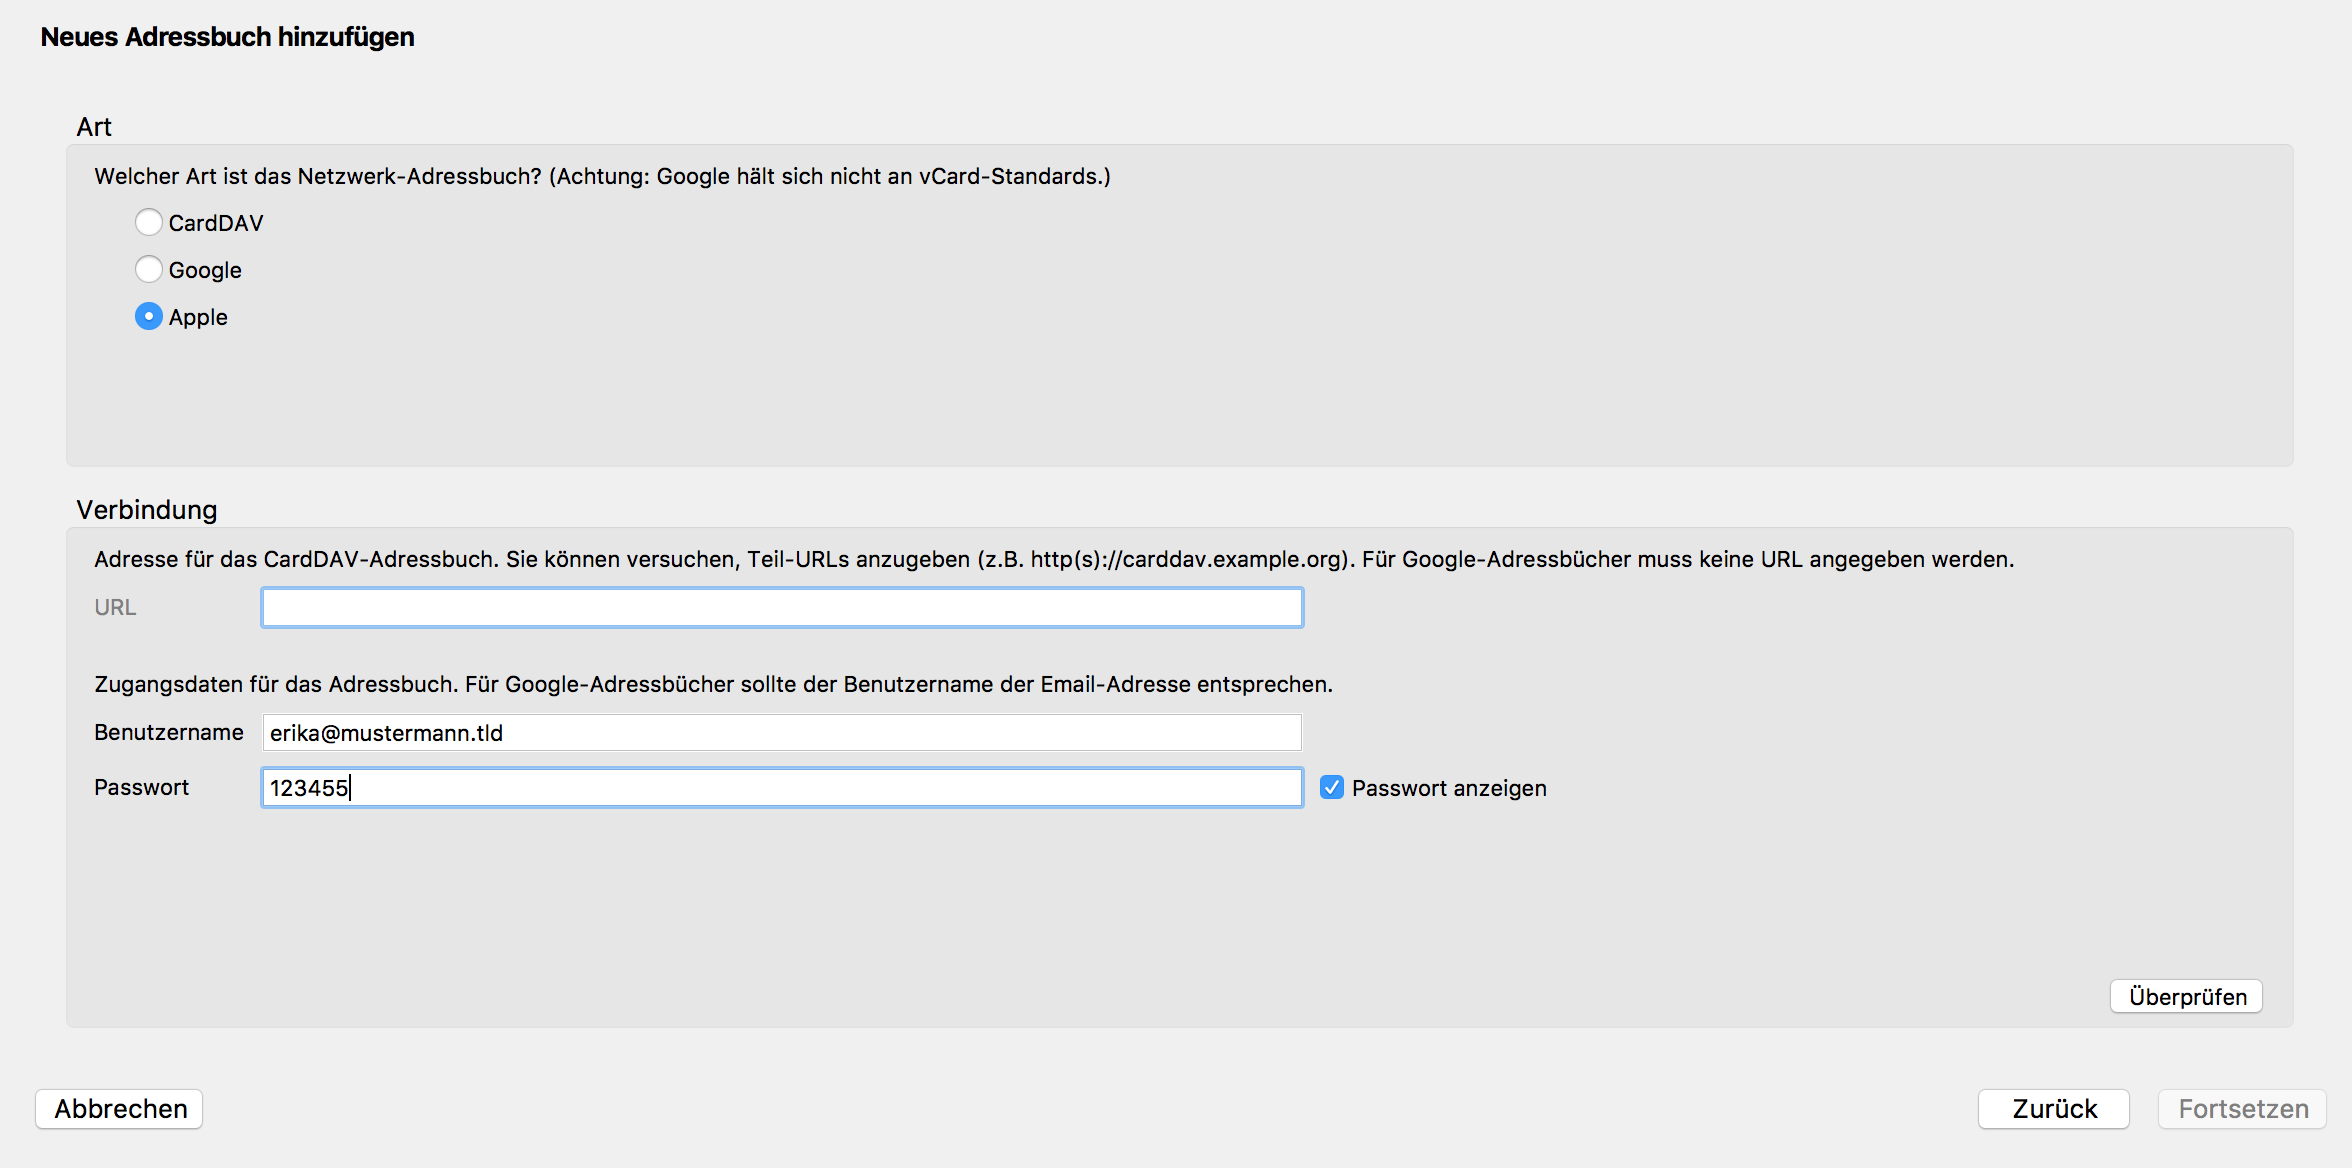Select the Apple radio option
The height and width of the screenshot is (1168, 2352).
click(x=149, y=316)
